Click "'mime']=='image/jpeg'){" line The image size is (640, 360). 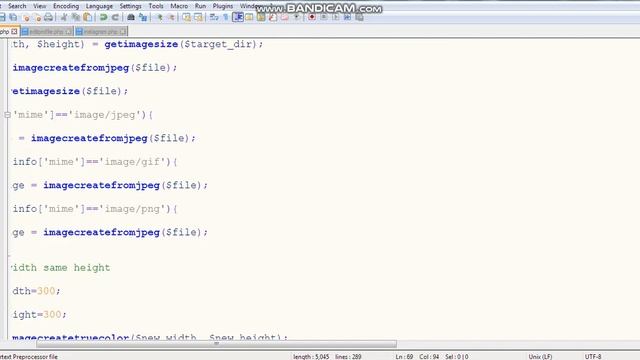pyautogui.click(x=83, y=115)
